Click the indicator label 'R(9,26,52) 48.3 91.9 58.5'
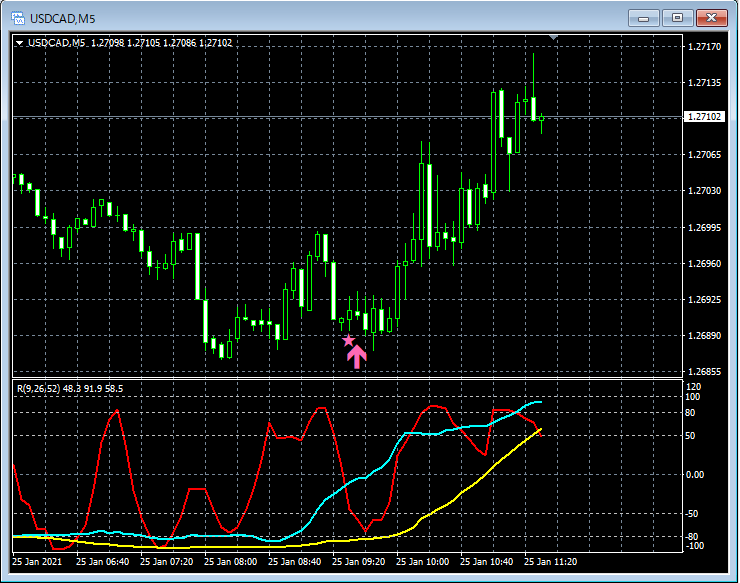This screenshot has height=583, width=740. click(70, 389)
